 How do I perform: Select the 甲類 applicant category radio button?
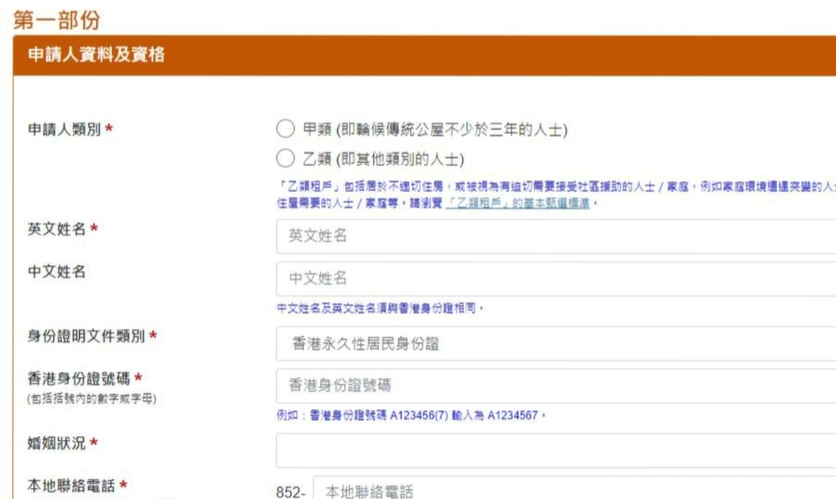[285, 130]
